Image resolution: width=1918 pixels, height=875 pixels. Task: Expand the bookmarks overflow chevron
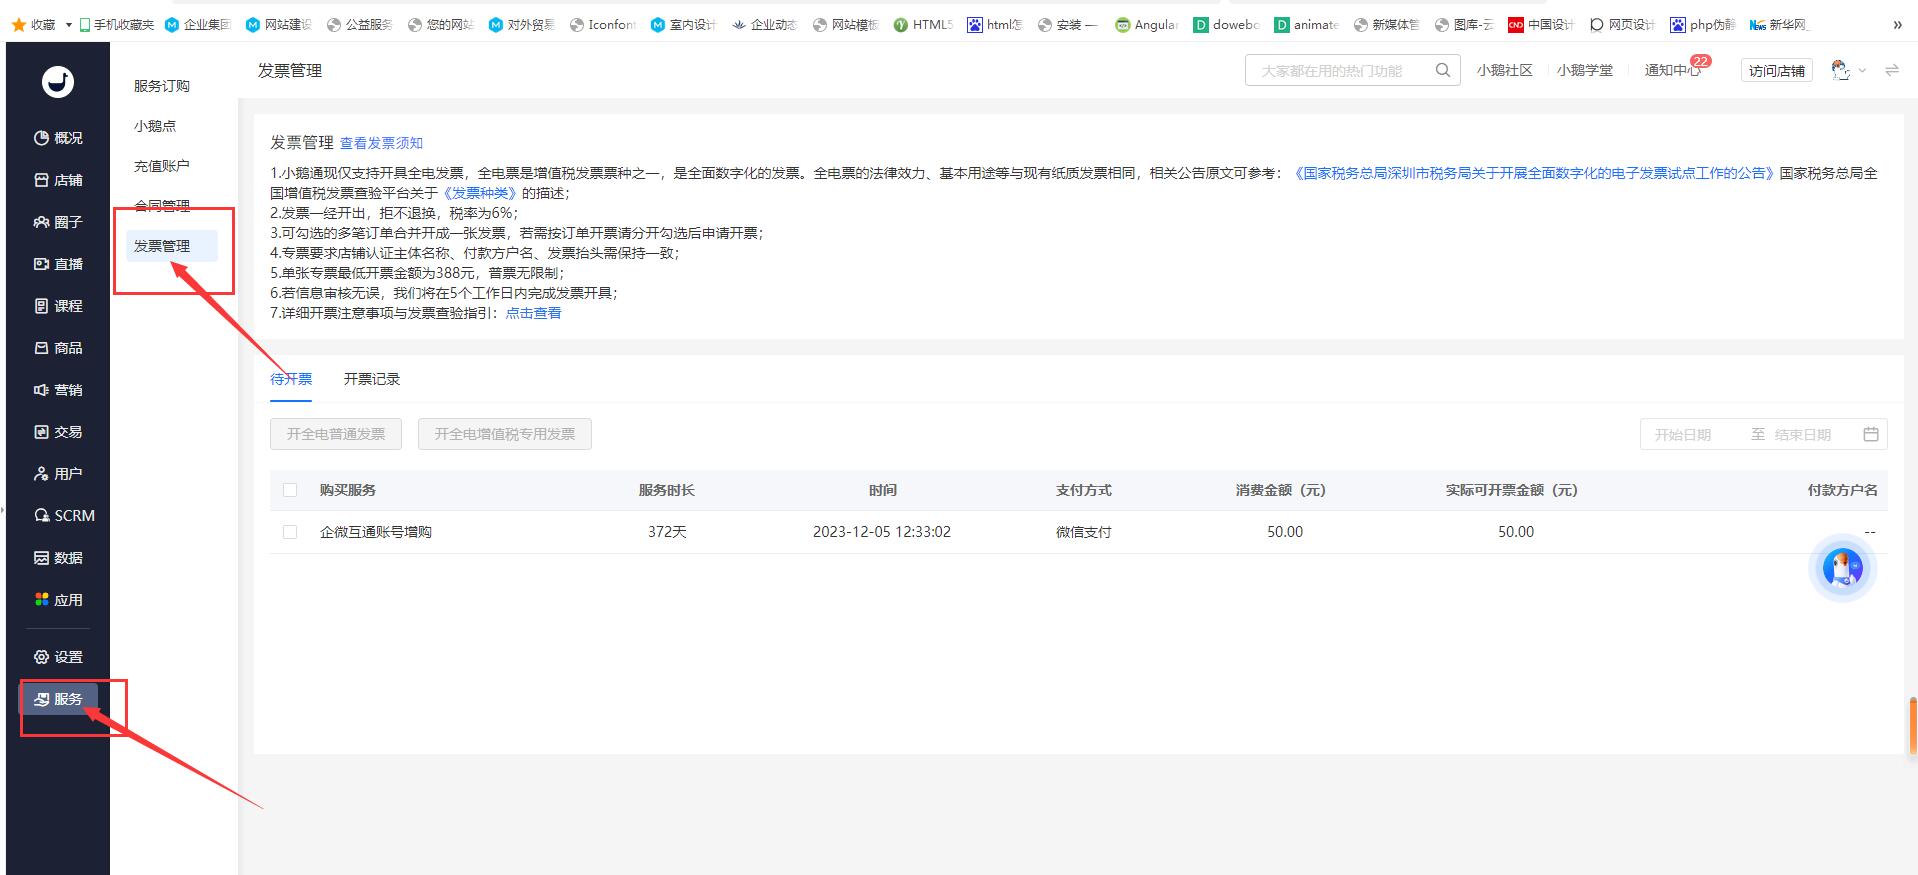(1897, 25)
